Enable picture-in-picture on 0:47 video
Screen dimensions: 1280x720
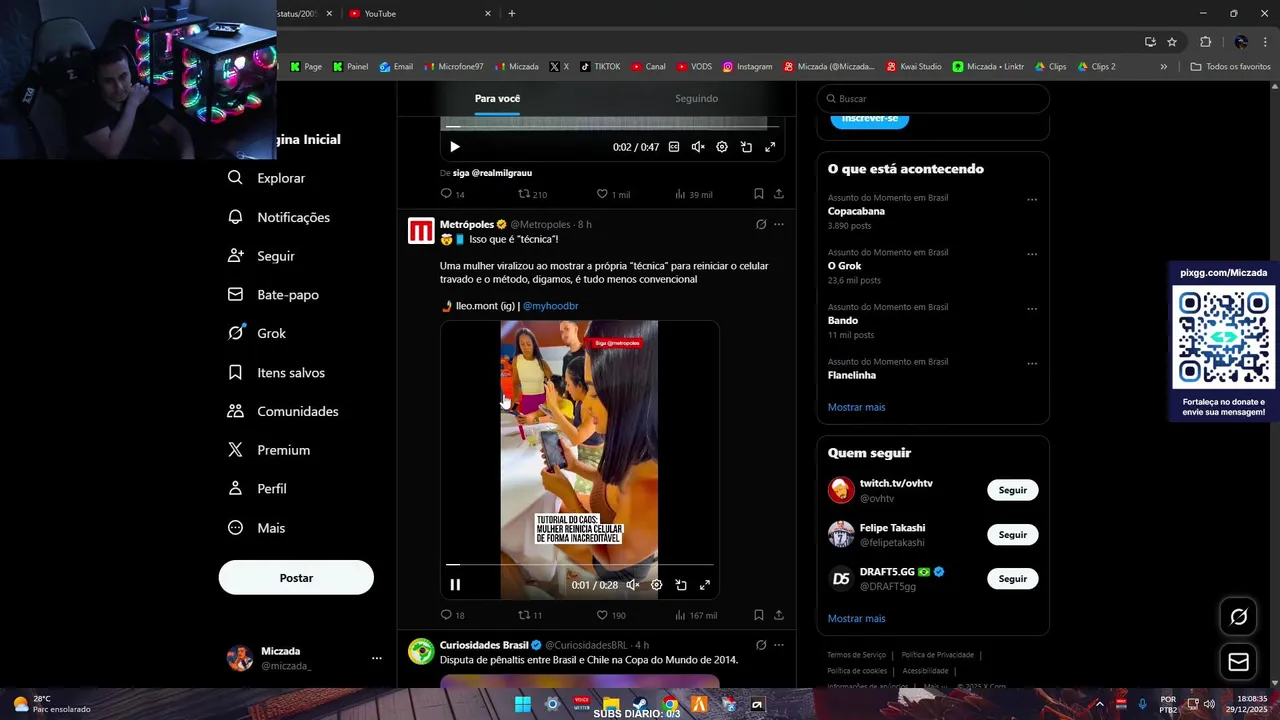coord(746,147)
